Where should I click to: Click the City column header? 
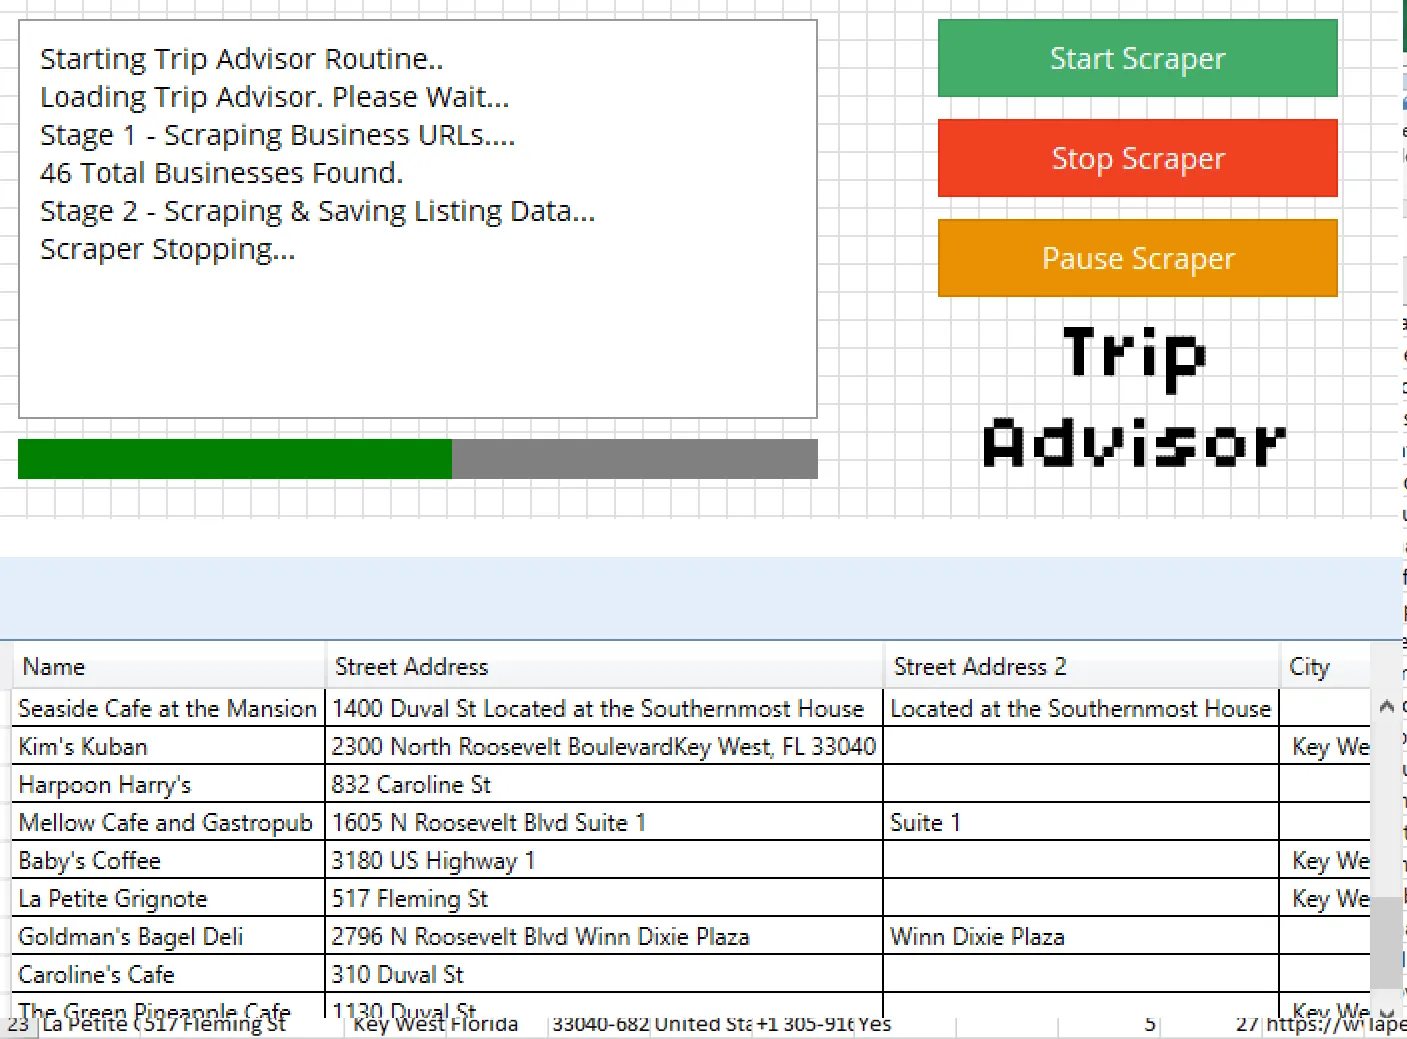point(1325,667)
